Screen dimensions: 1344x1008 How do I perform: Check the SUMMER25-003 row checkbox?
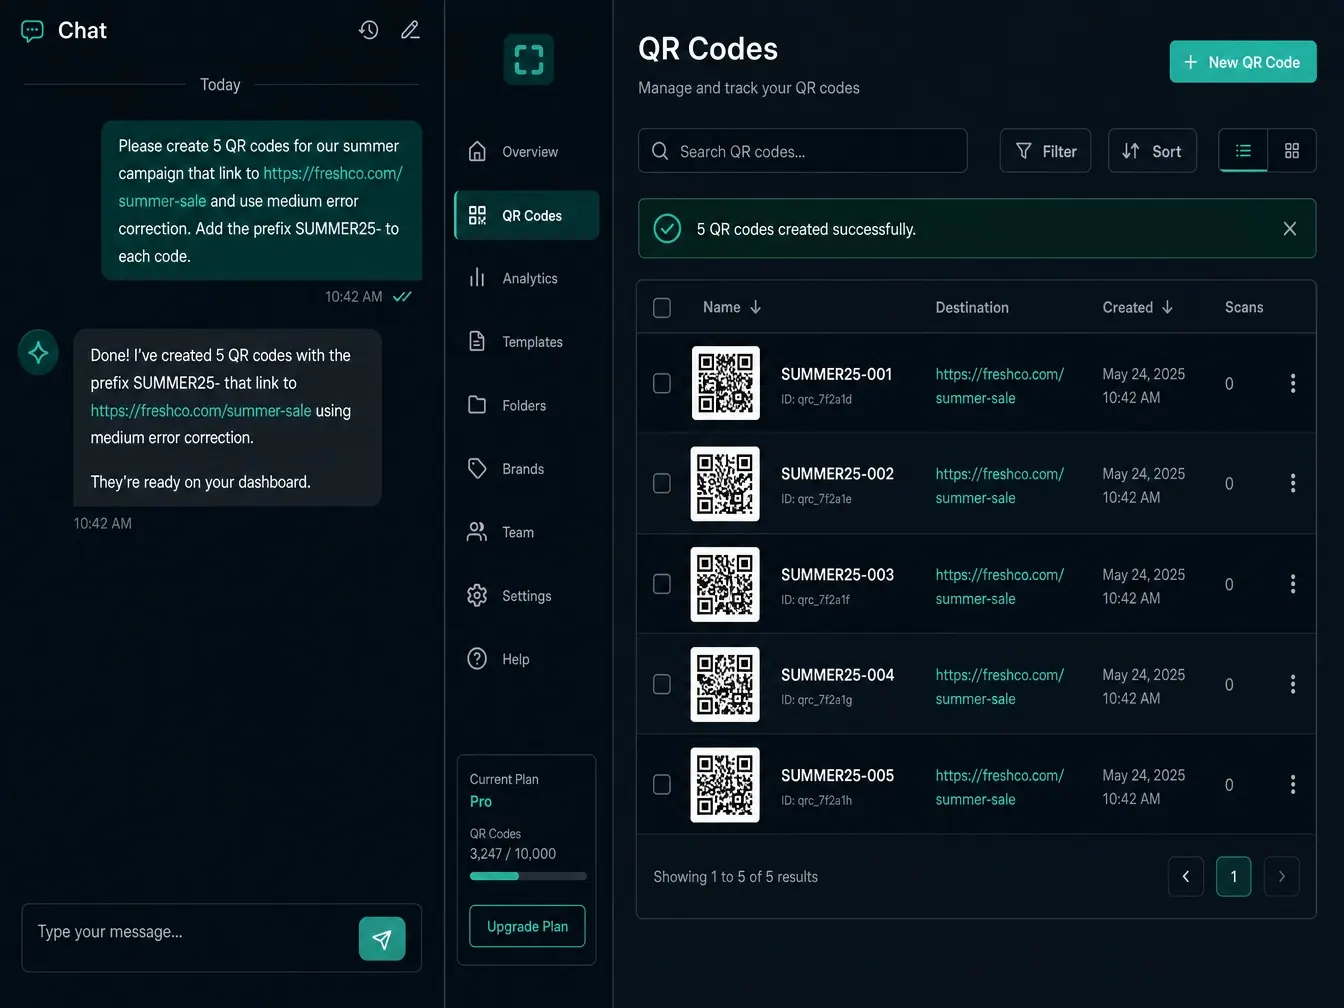[662, 584]
